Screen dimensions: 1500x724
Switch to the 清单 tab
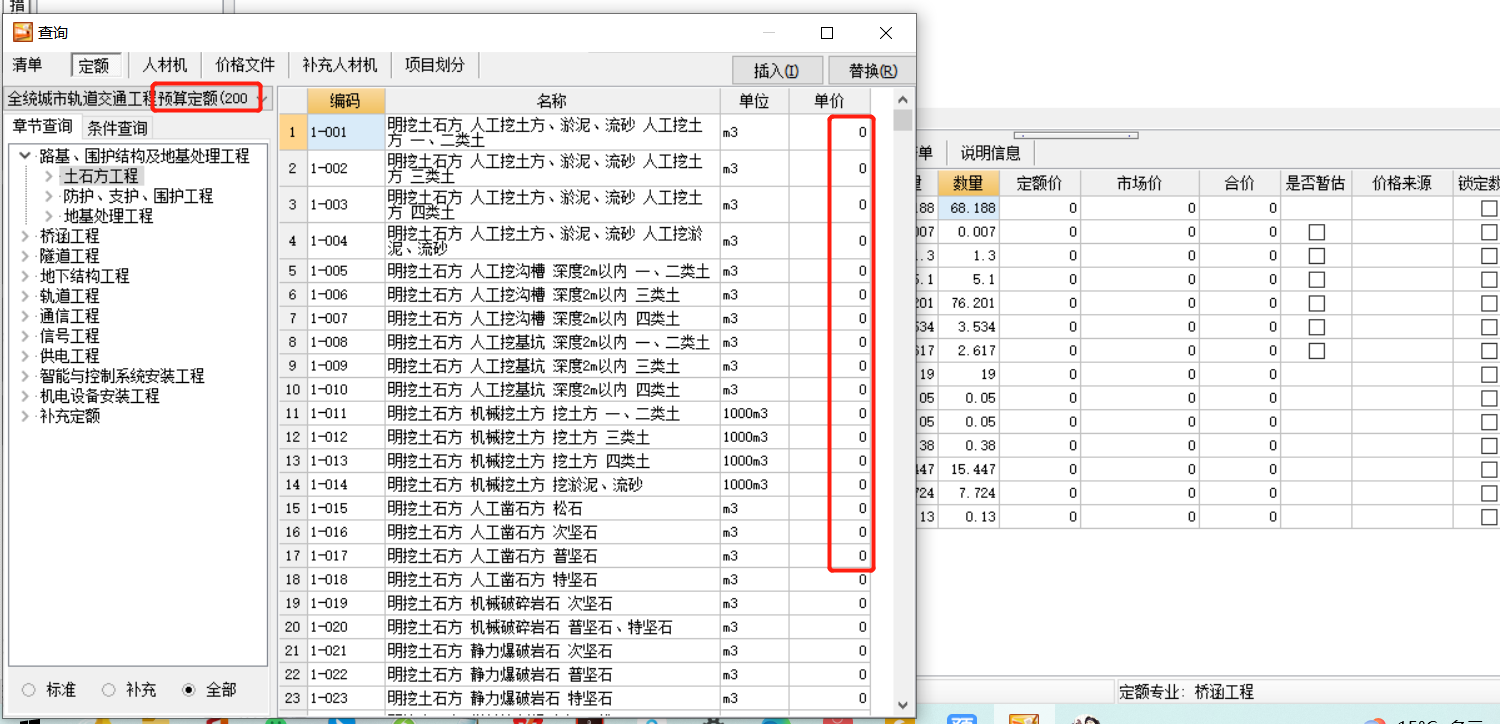tap(28, 65)
